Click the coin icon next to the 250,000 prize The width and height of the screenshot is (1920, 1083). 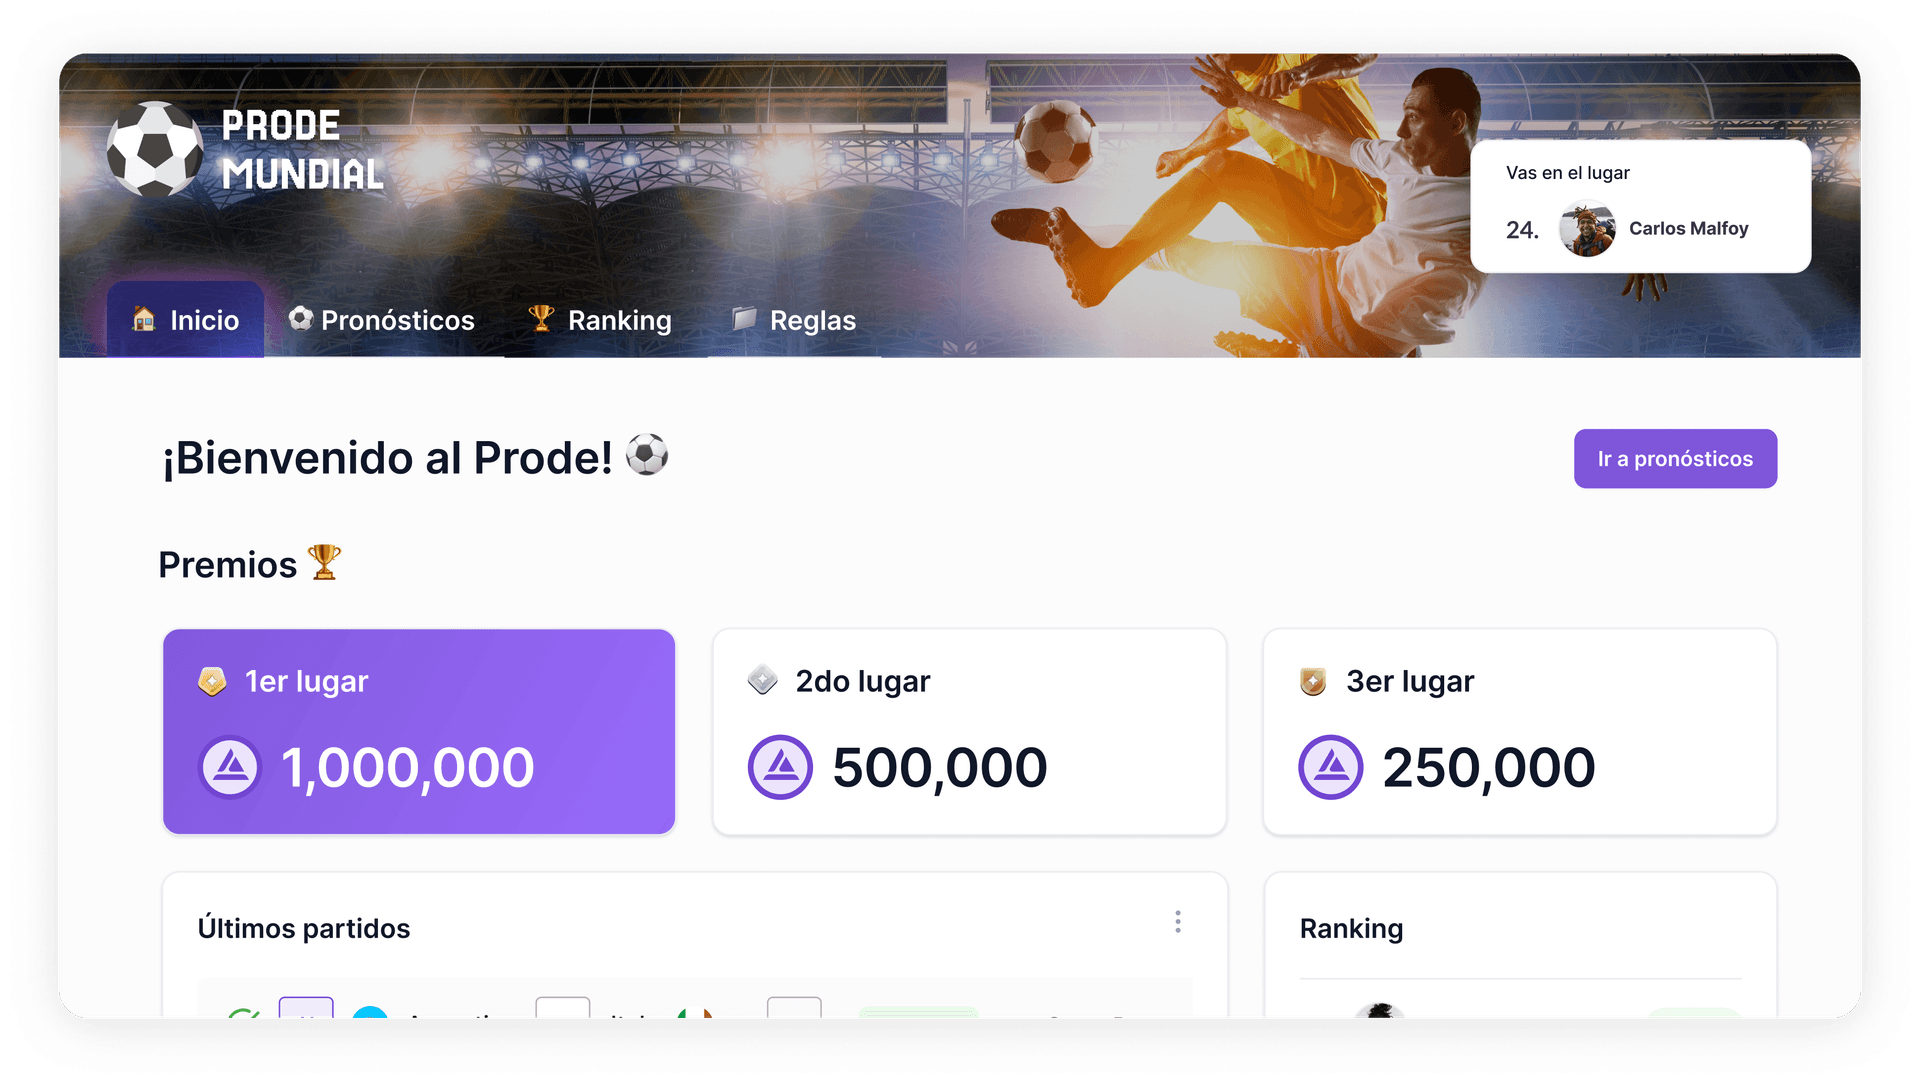(1330, 767)
